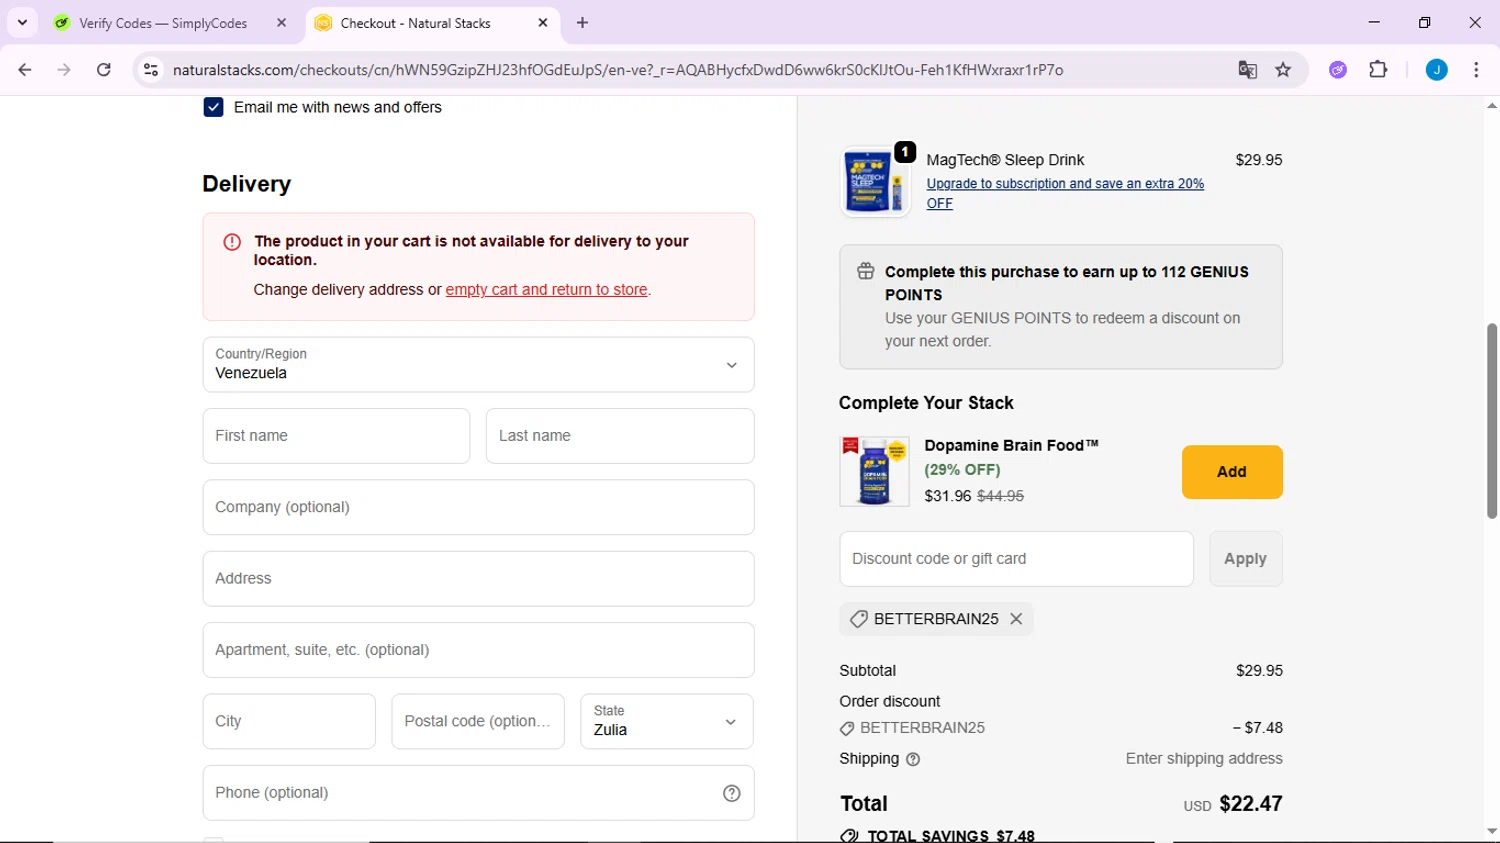Click the Complete Your Stack heading
Viewport: 1500px width, 843px height.
[x=926, y=403]
